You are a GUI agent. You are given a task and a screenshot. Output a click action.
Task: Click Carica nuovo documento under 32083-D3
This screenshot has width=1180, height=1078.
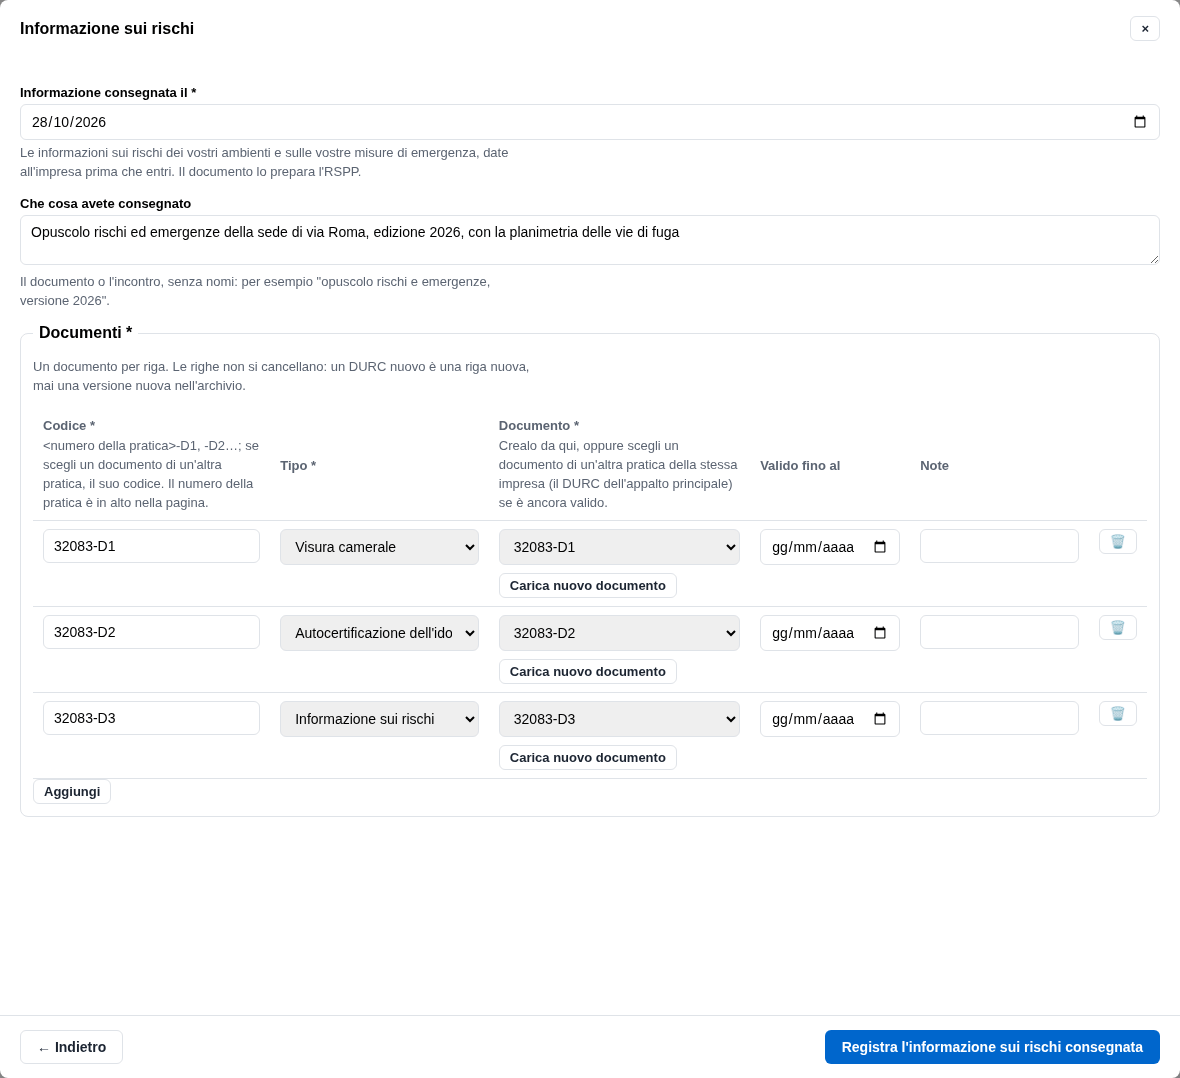587,757
